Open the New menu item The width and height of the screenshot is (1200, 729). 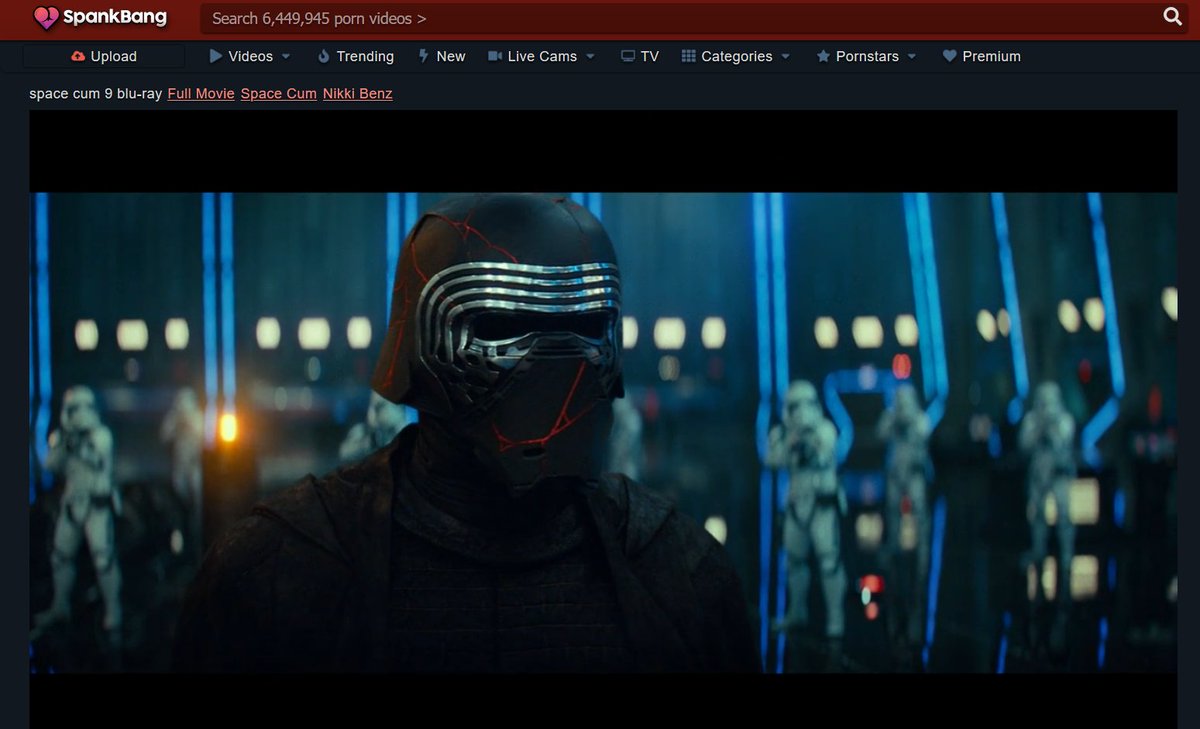point(442,56)
